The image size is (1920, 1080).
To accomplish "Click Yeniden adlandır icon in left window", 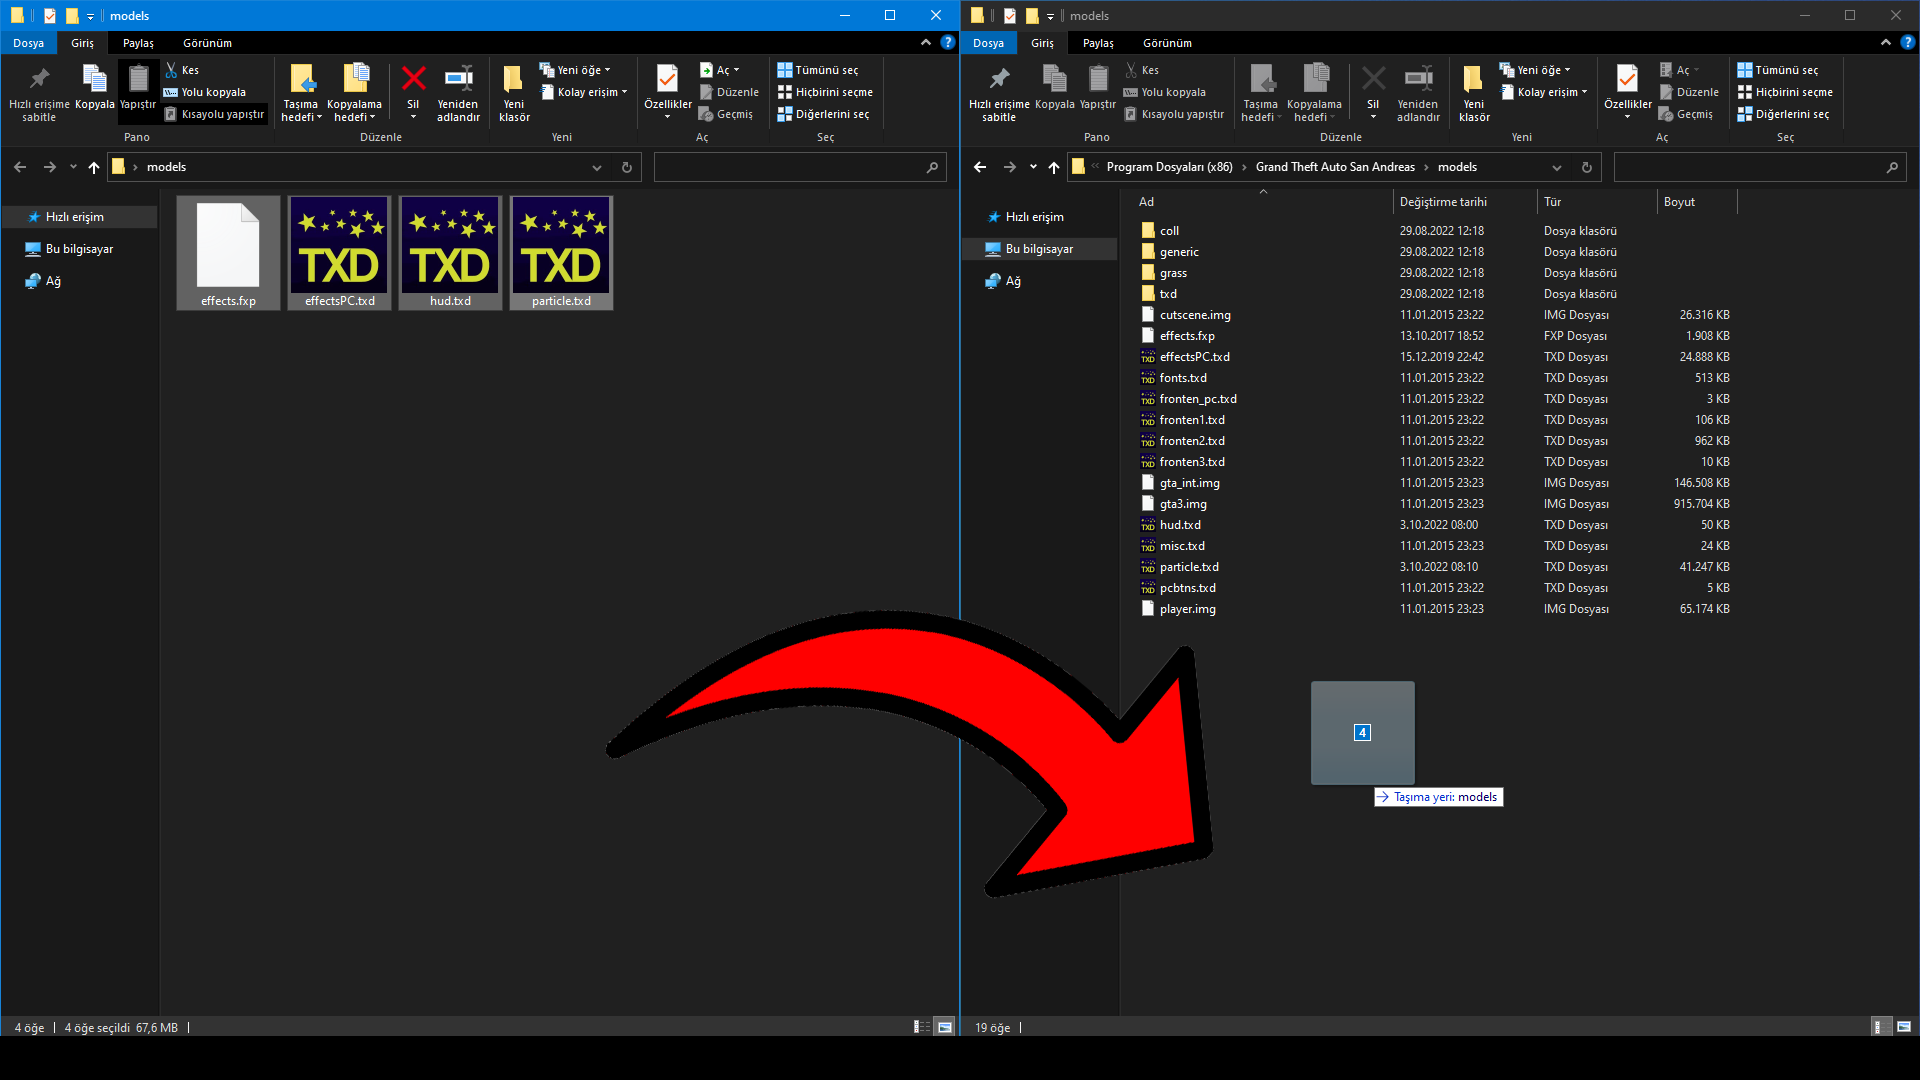I will (x=458, y=79).
